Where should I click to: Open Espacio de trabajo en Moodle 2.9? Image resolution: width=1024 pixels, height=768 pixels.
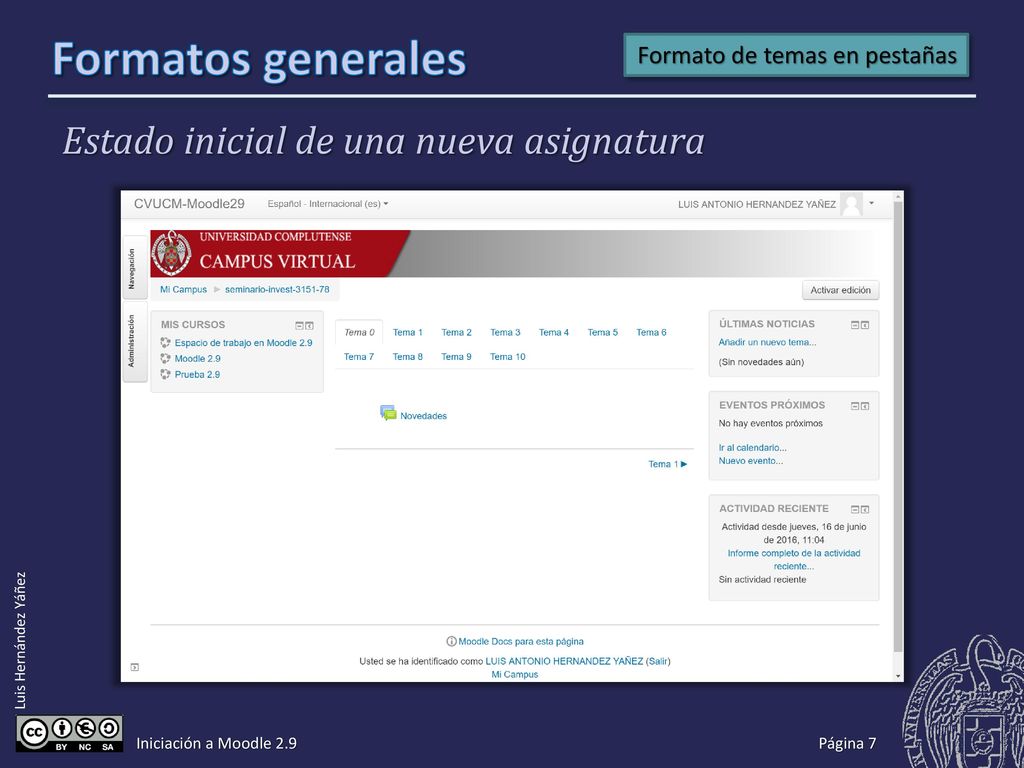(x=244, y=343)
